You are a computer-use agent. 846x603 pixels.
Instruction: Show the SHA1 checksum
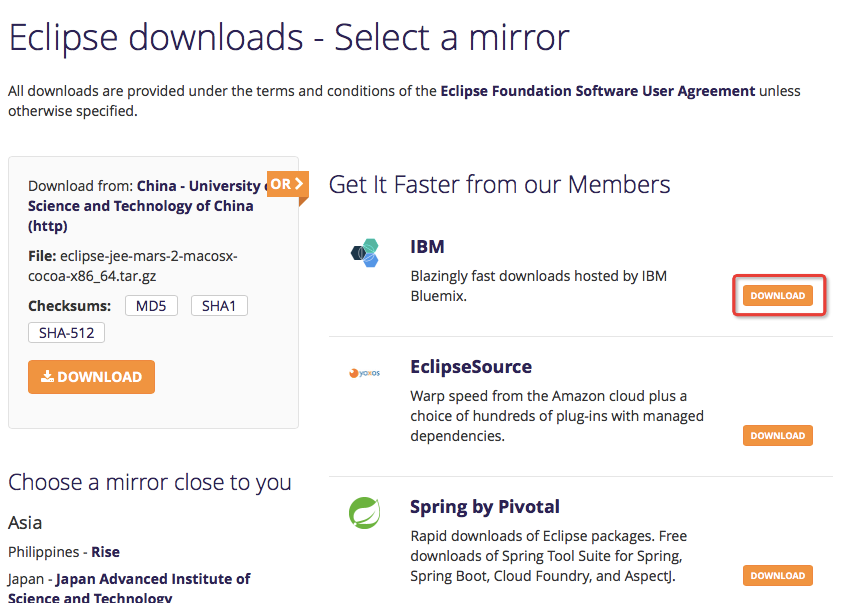[x=219, y=306]
